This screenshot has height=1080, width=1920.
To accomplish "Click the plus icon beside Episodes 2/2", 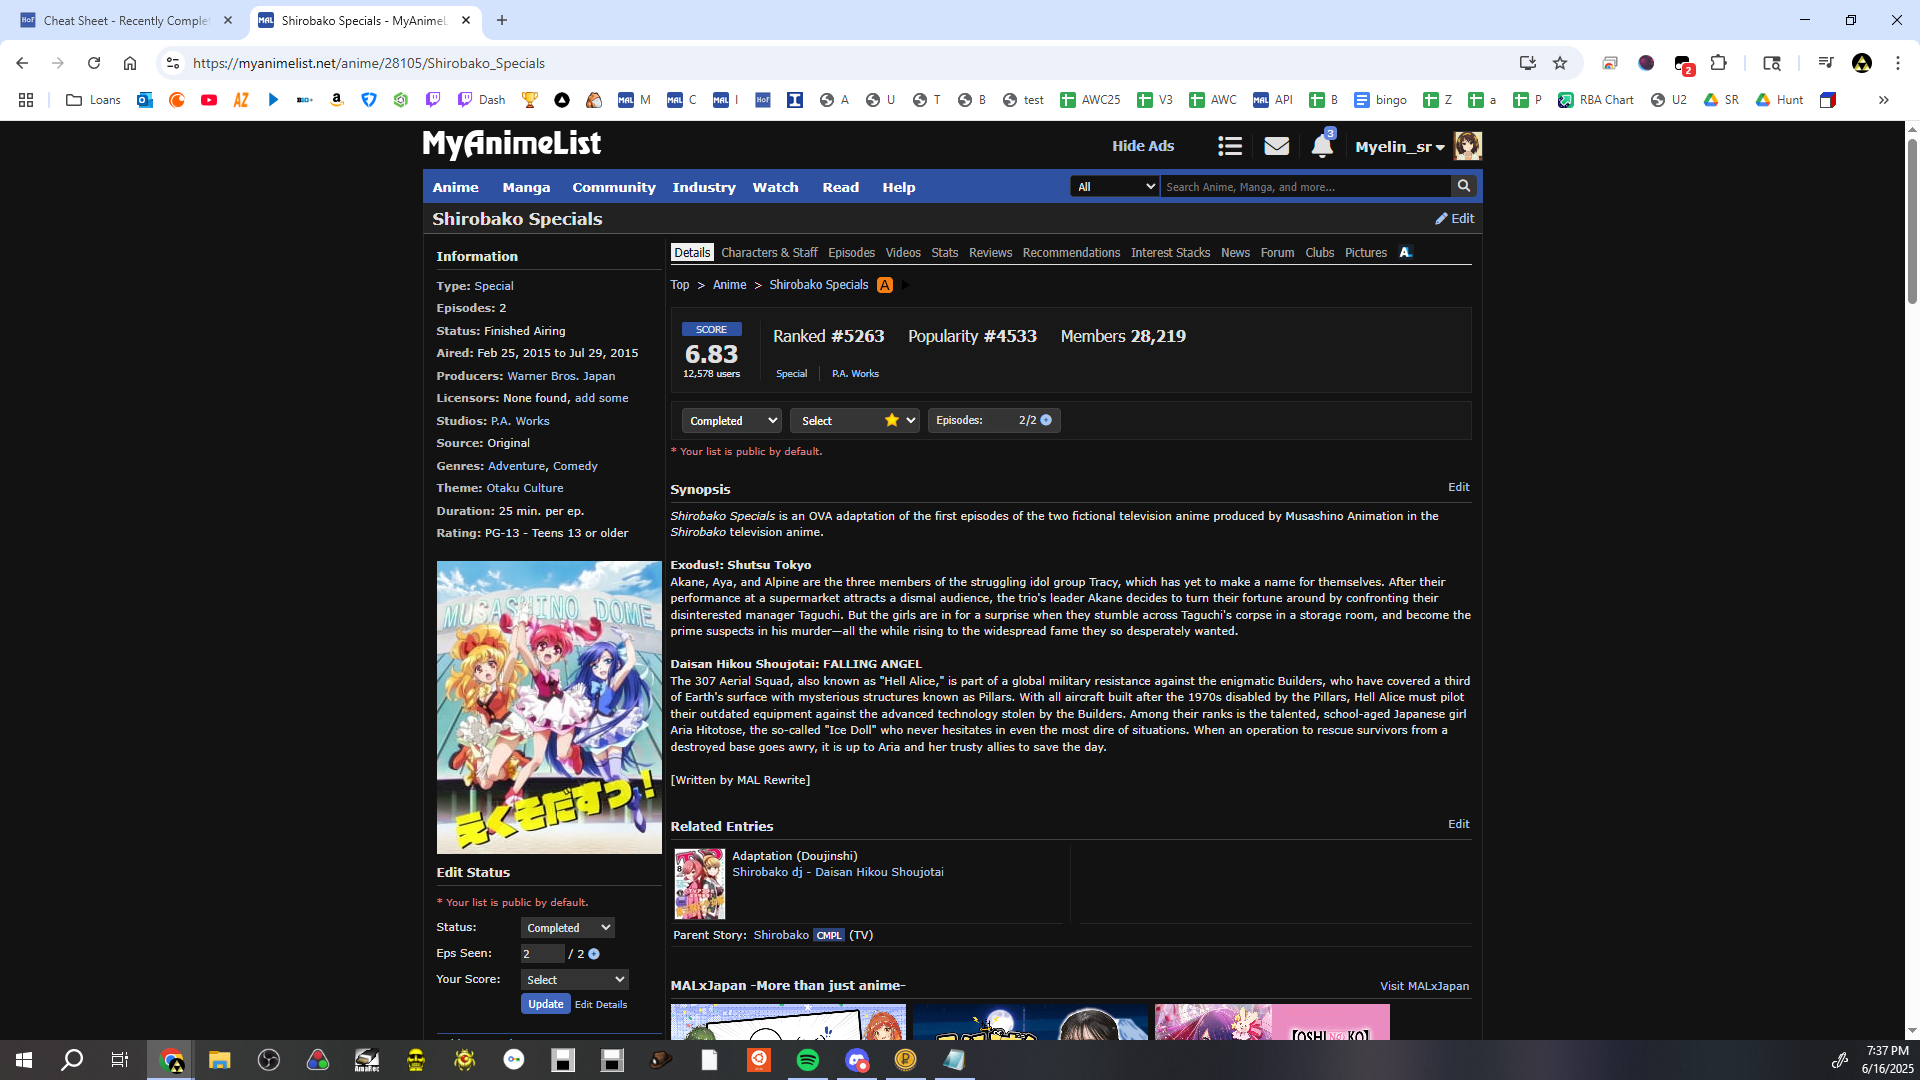I will tap(1046, 420).
